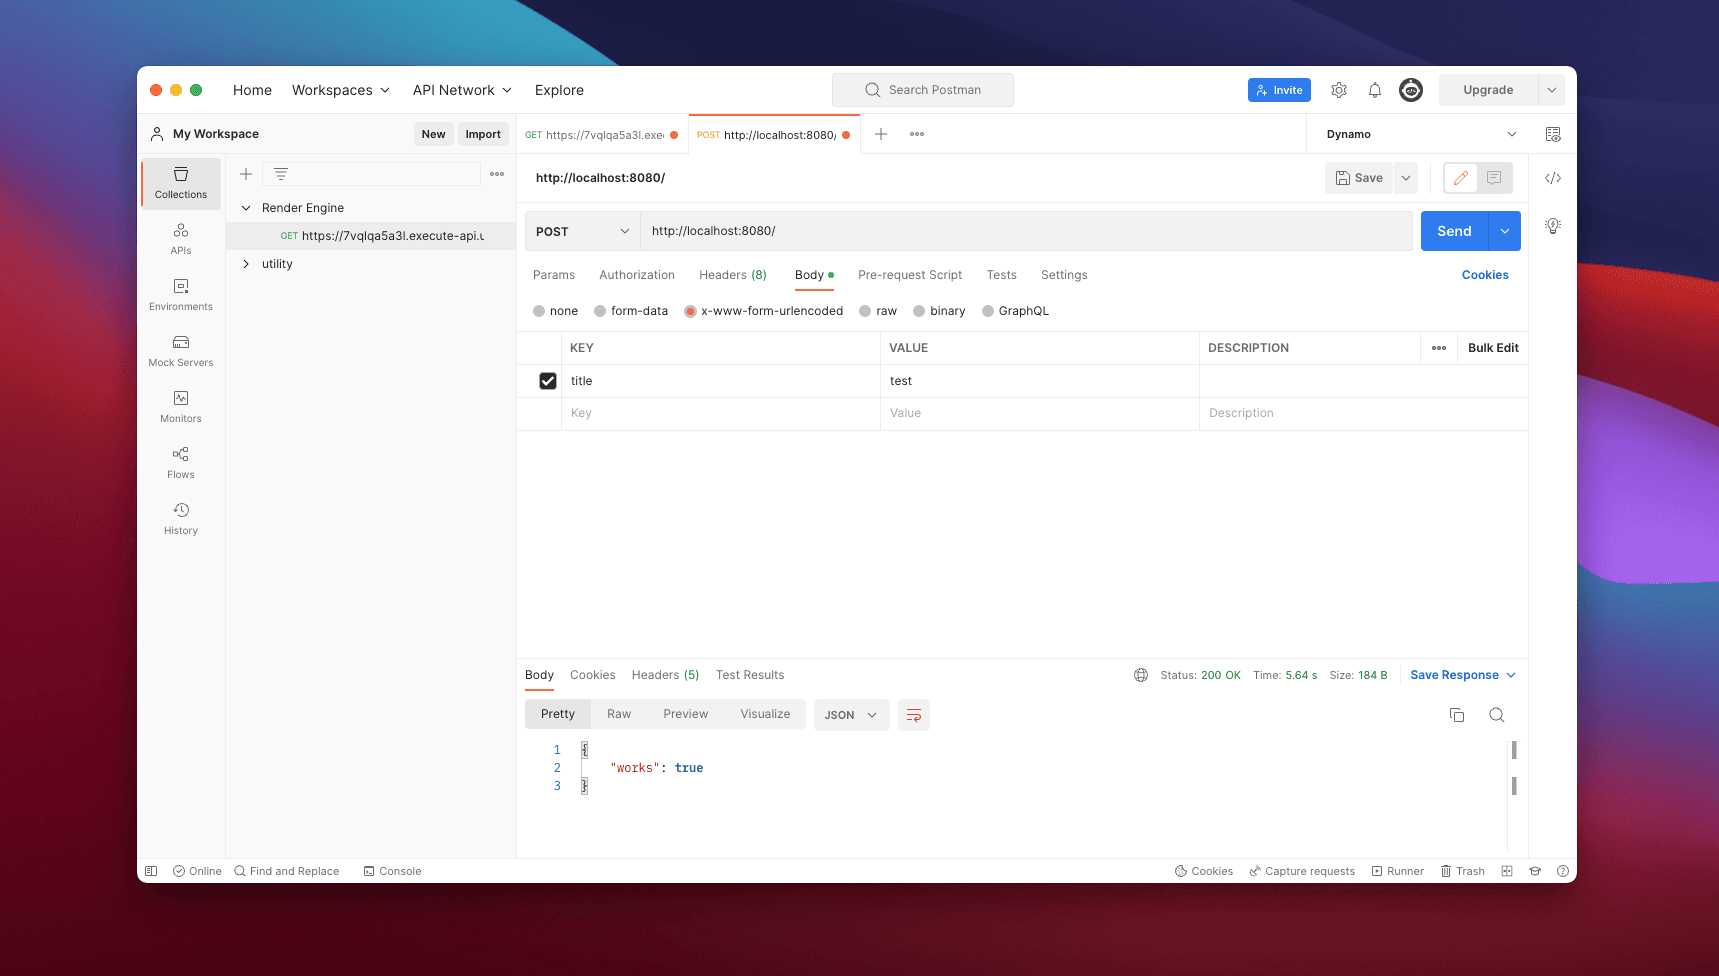Copy the response body
The image size is (1719, 976).
pos(1457,715)
